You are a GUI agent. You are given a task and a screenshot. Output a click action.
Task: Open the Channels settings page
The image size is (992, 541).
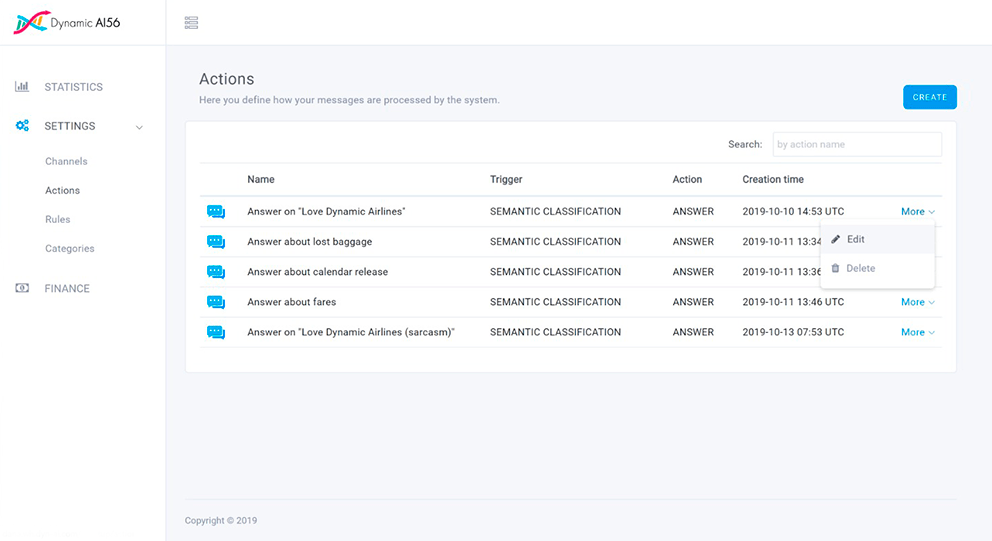(66, 161)
